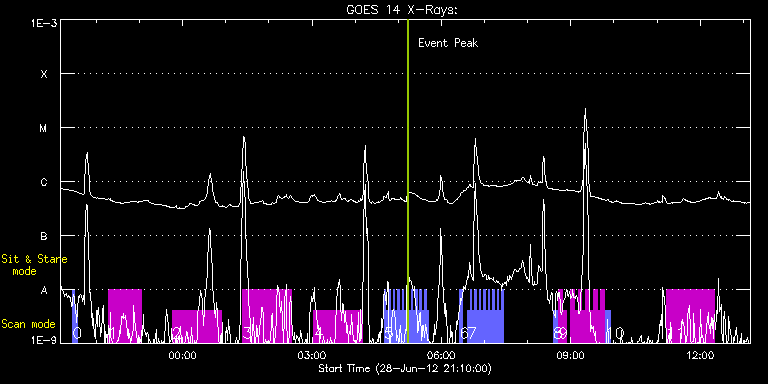Select the "X" flare class axis label

tap(44, 74)
